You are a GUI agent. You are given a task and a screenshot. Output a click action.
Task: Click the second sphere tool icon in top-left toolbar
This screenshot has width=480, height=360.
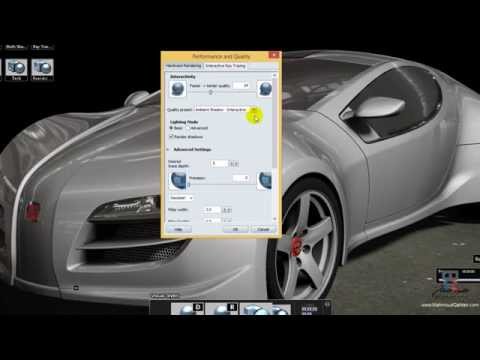[42, 70]
